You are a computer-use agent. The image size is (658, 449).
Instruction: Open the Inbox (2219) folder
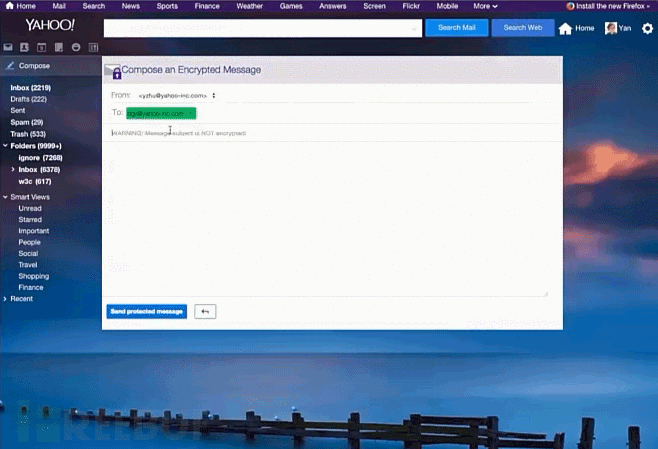(x=31, y=88)
